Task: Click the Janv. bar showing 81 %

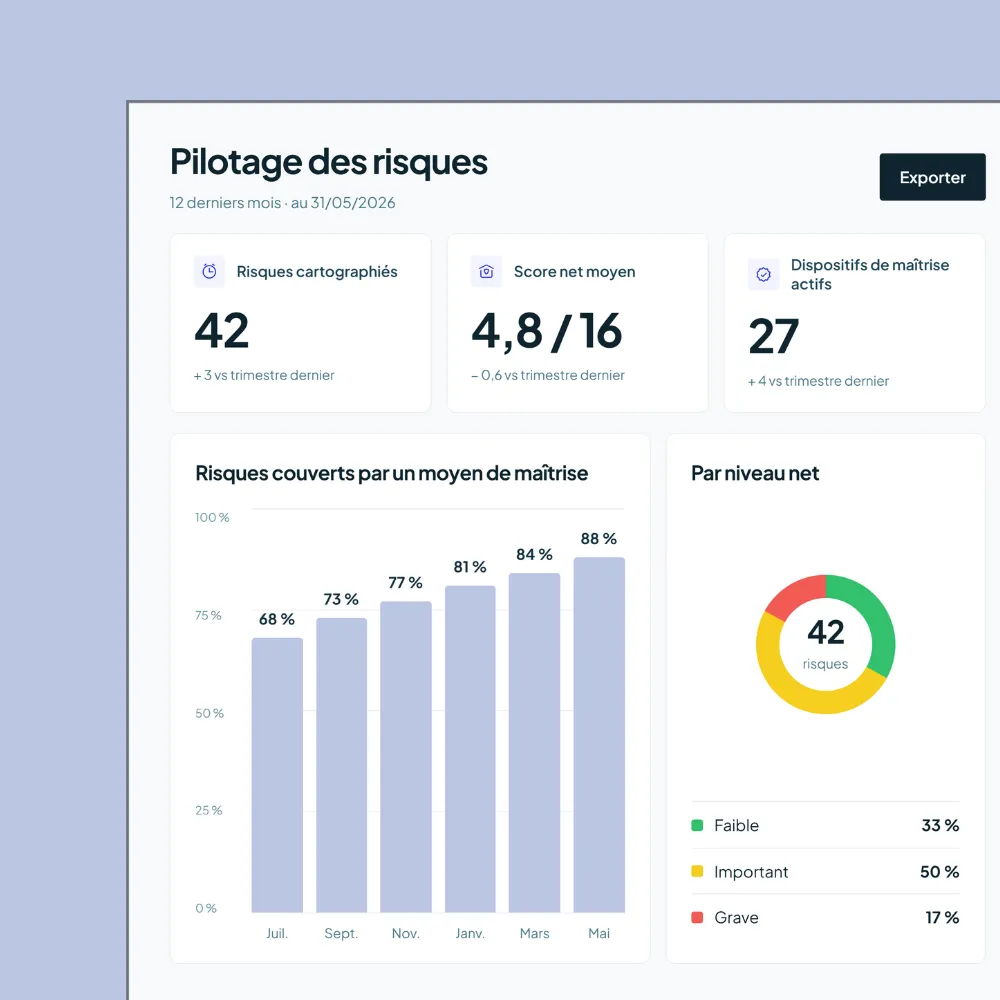Action: tap(470, 749)
